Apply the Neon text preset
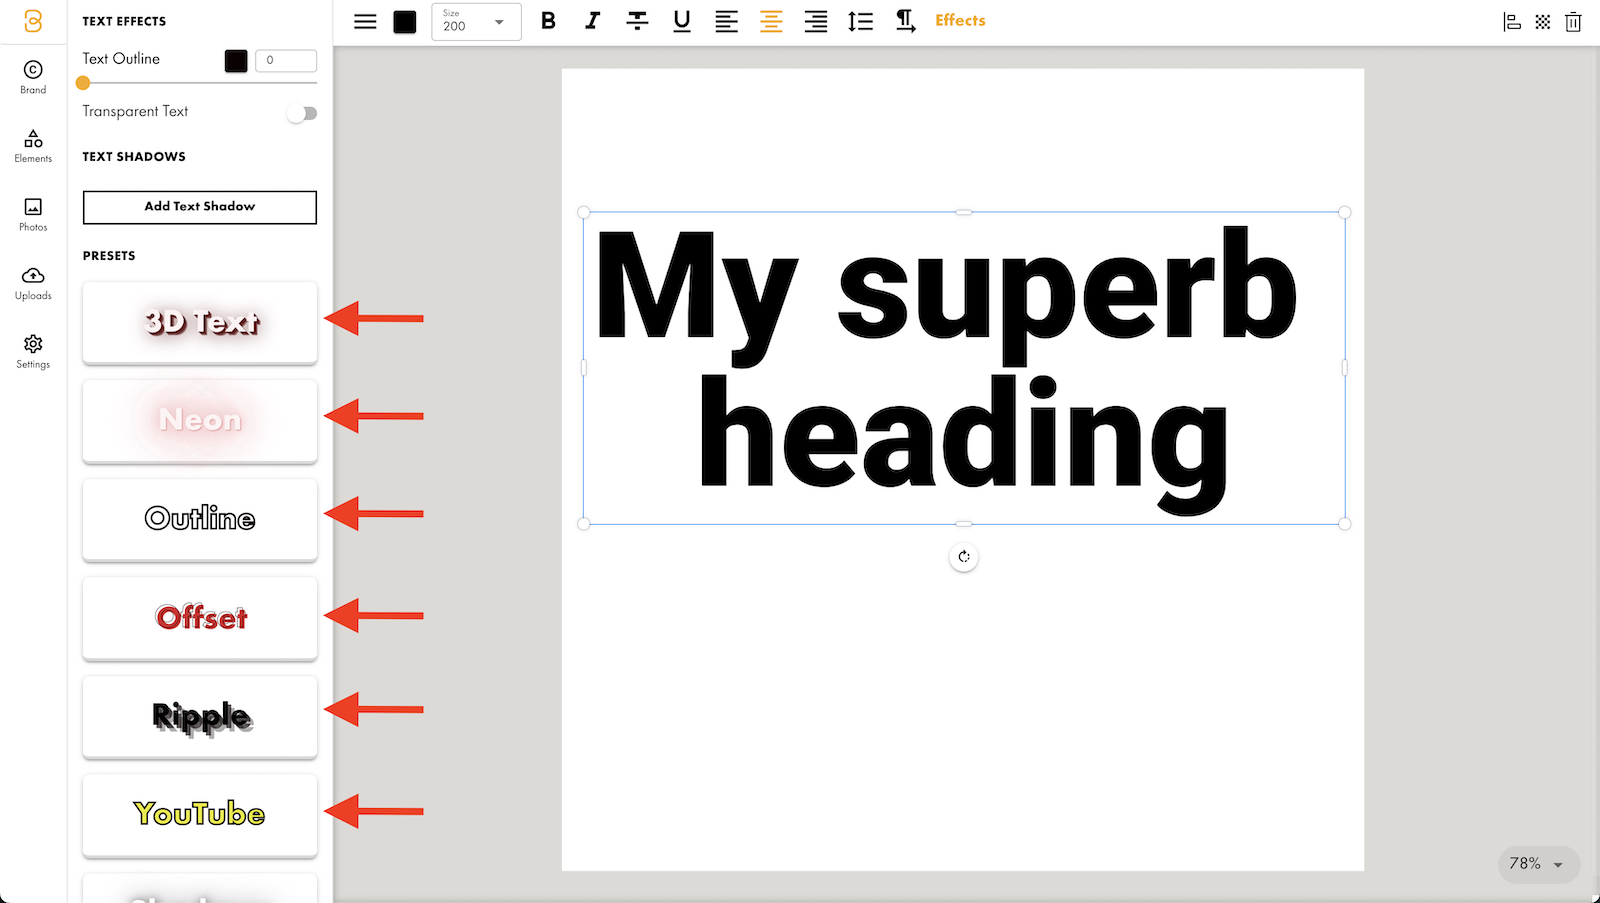 (200, 420)
